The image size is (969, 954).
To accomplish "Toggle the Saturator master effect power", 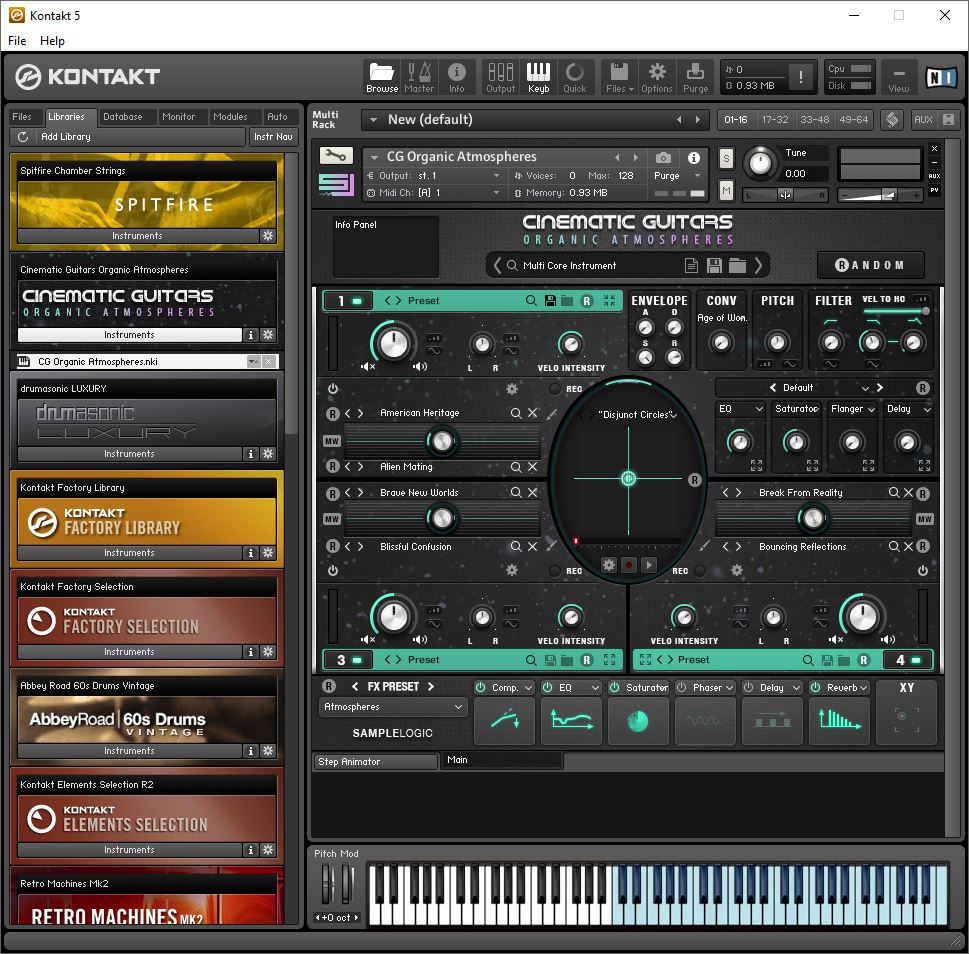I will [x=614, y=687].
